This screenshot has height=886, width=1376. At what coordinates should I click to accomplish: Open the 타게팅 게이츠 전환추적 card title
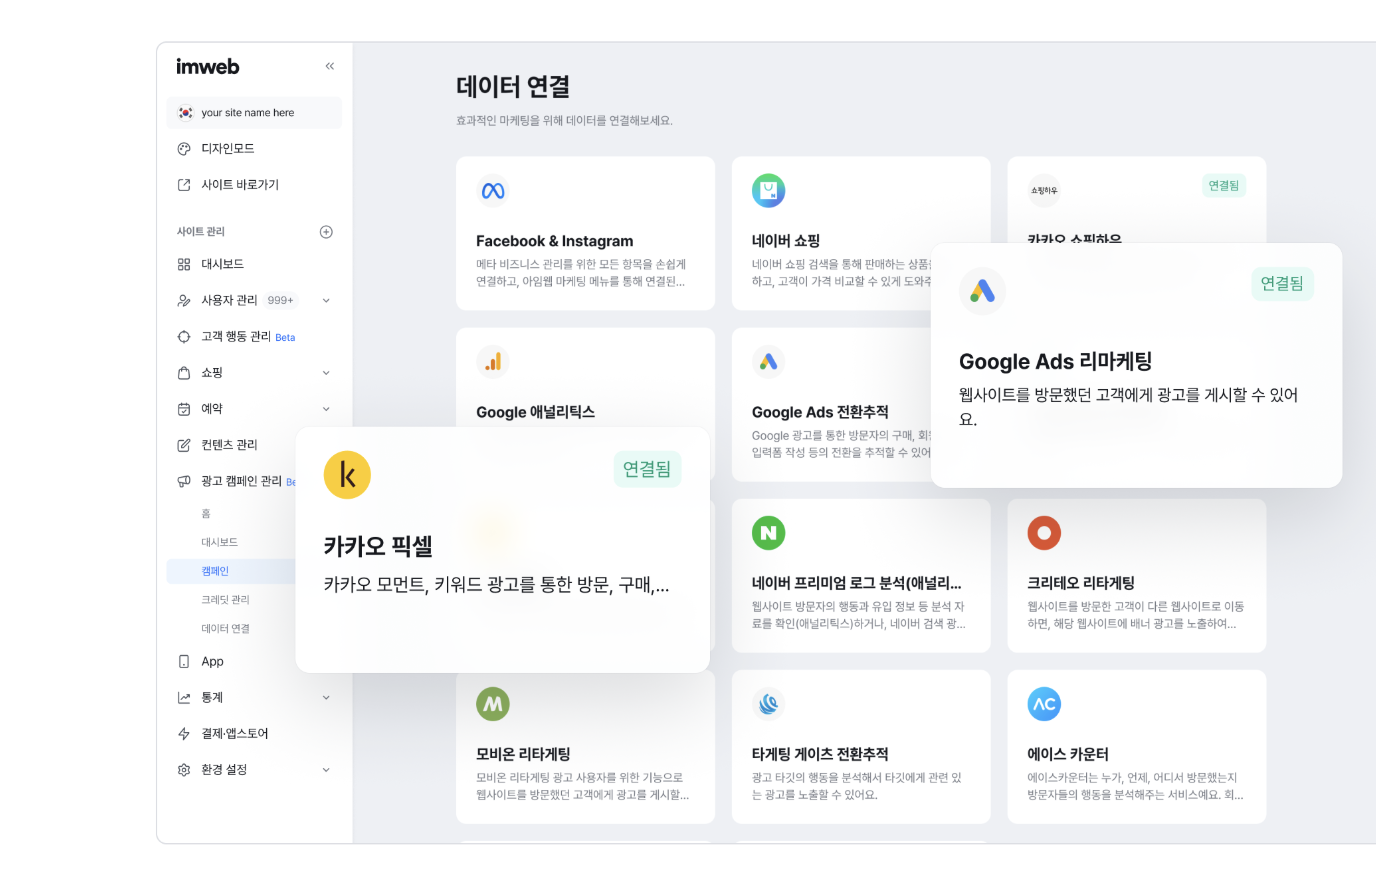(x=820, y=754)
